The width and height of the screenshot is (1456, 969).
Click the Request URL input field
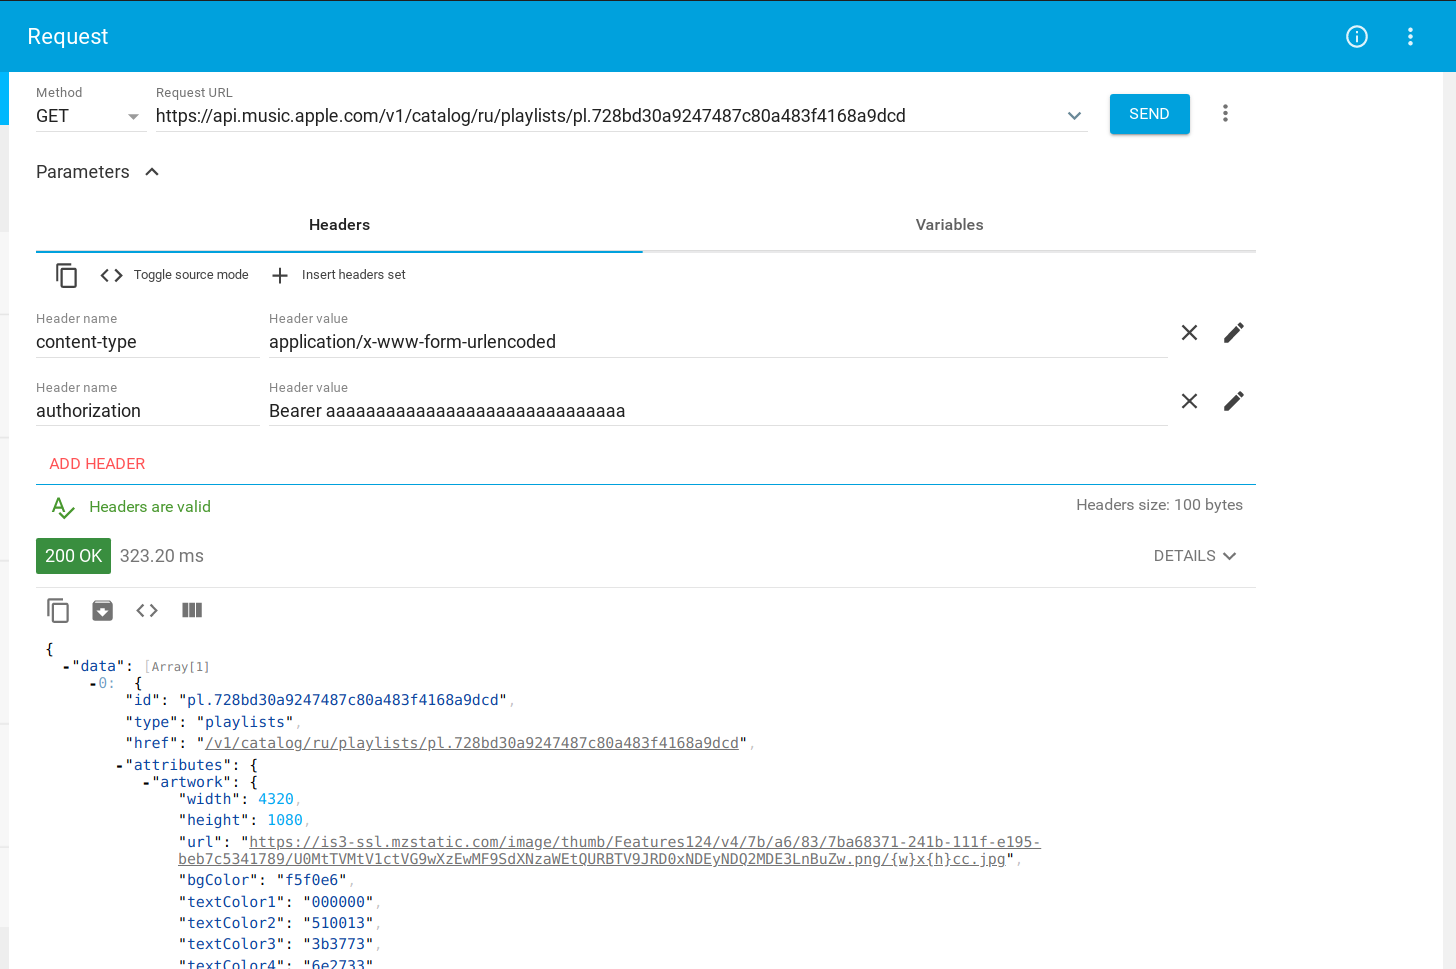pyautogui.click(x=600, y=116)
